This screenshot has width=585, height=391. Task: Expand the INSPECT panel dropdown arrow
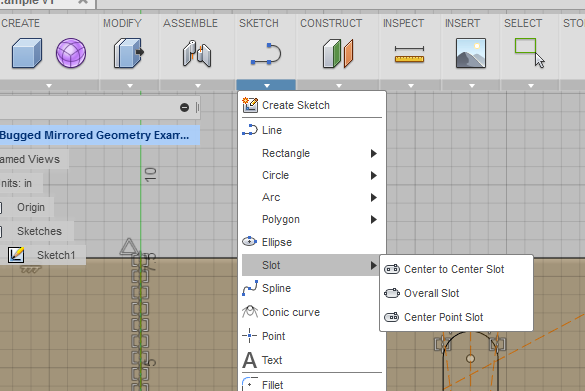pyautogui.click(x=411, y=85)
